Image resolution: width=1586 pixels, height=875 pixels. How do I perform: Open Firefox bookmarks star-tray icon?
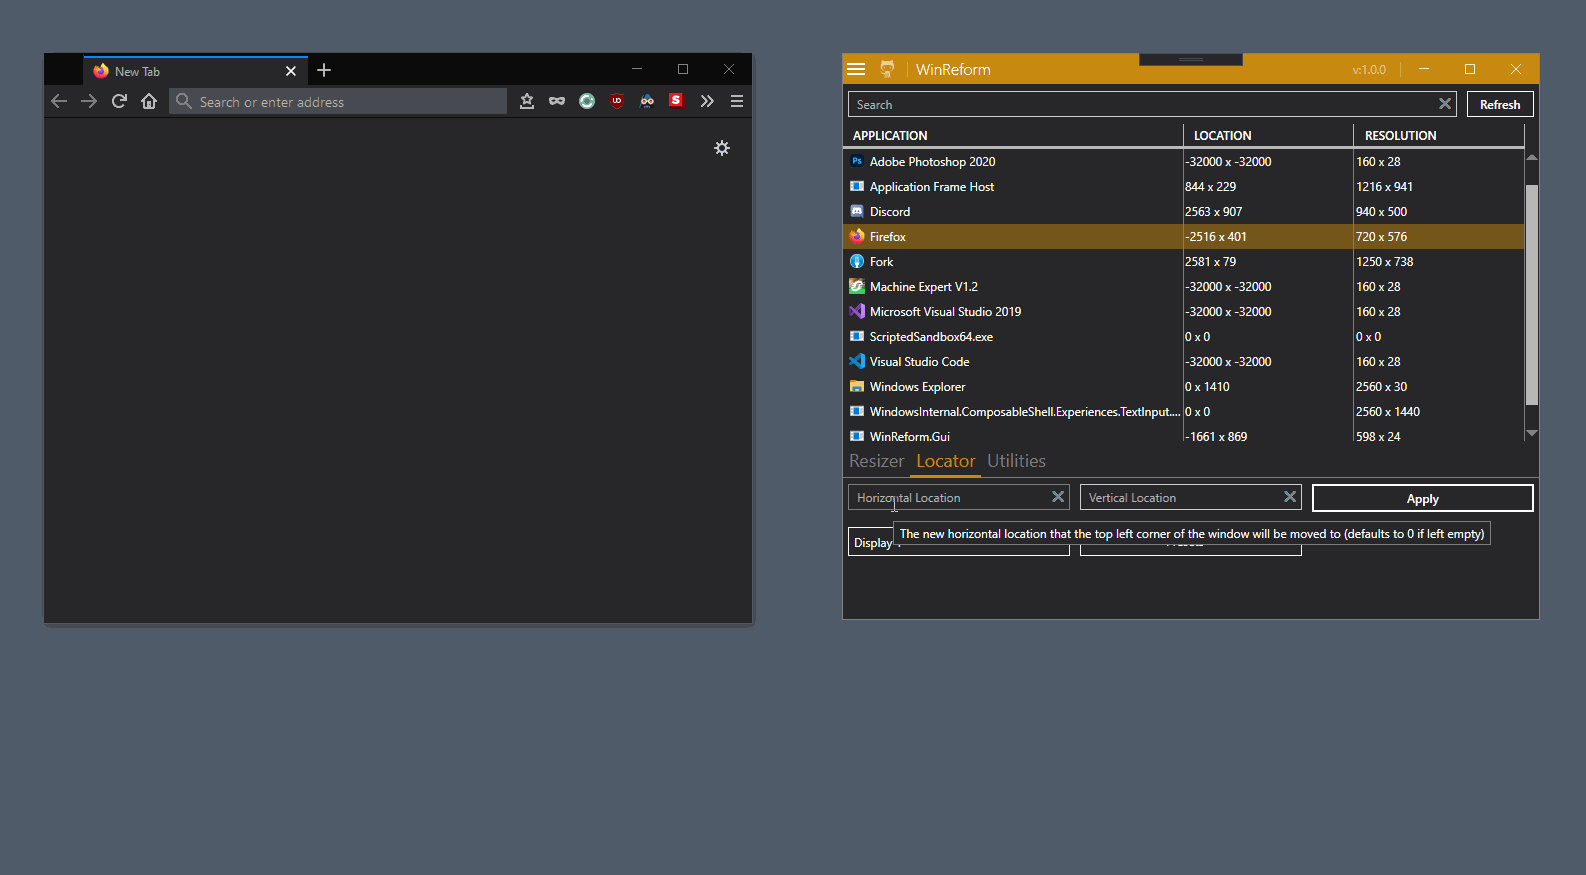(x=527, y=101)
